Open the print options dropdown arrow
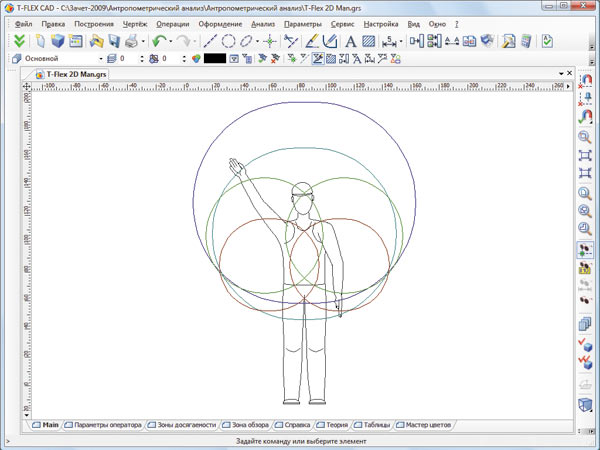The image size is (600, 450). [143, 41]
